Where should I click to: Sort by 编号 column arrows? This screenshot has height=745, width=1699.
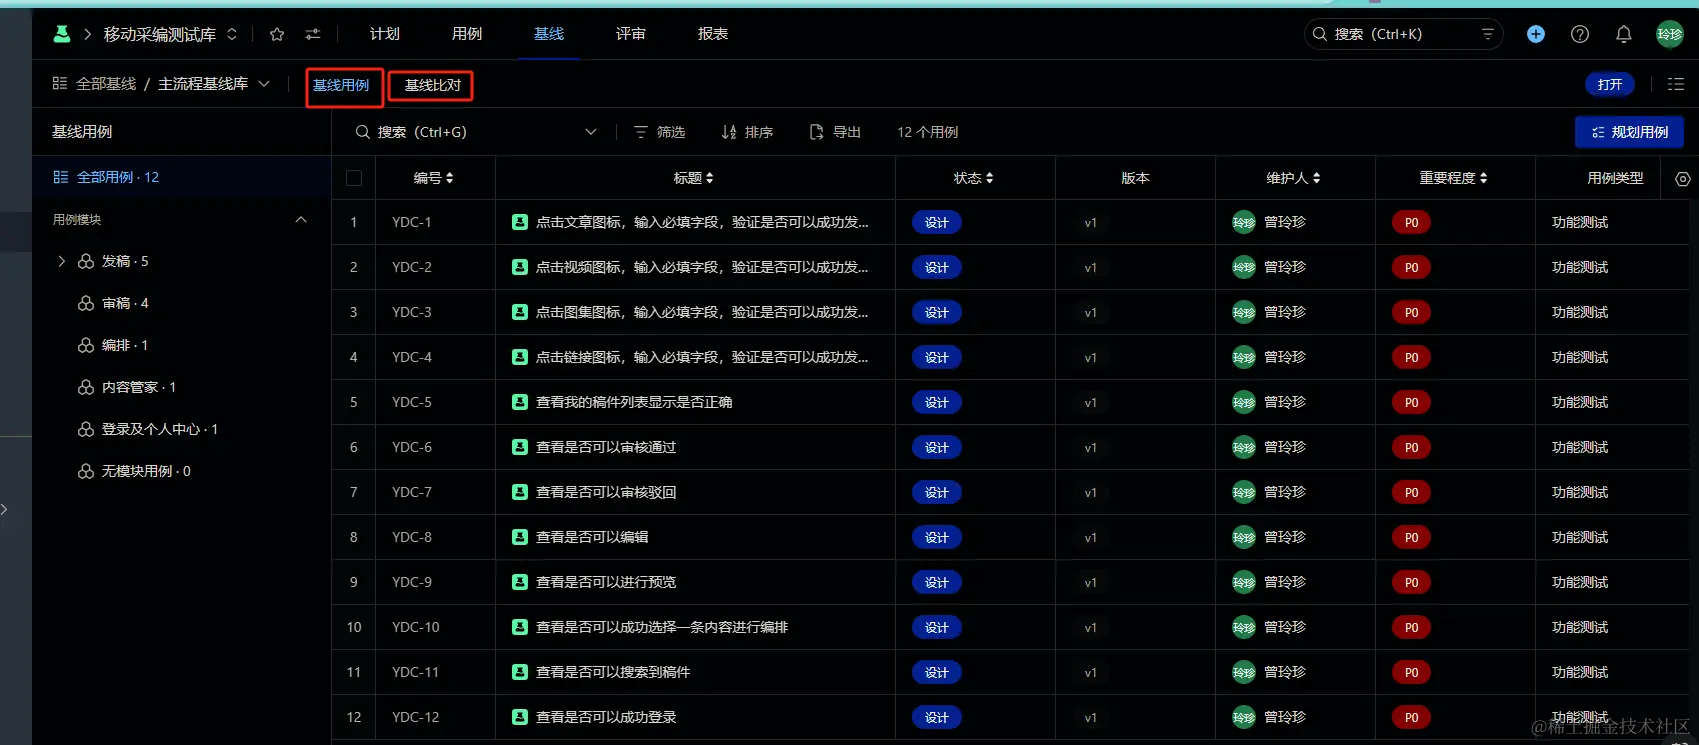(x=450, y=178)
